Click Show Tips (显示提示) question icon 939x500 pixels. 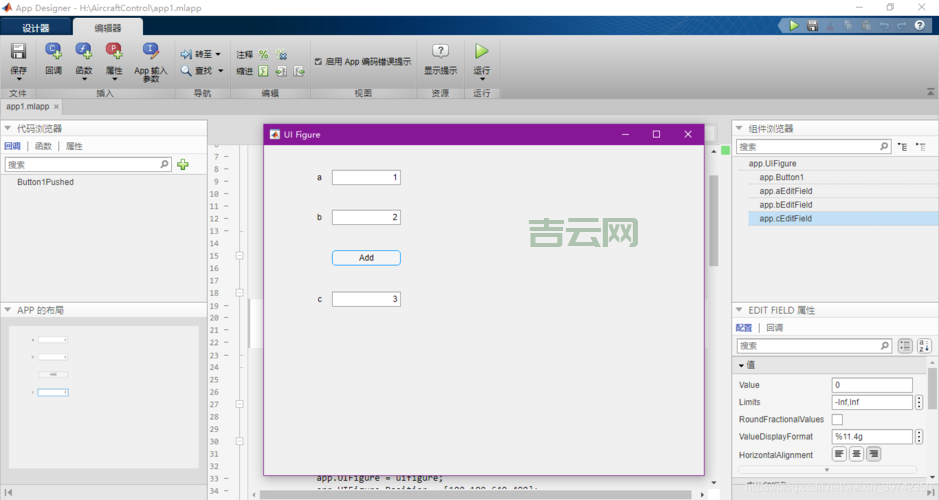pos(440,51)
